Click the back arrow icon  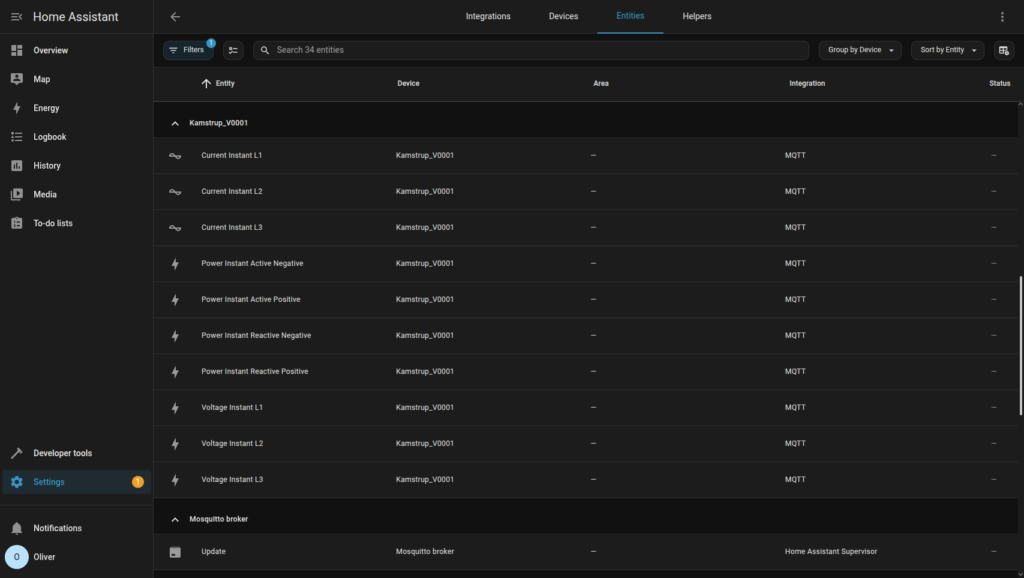(175, 17)
